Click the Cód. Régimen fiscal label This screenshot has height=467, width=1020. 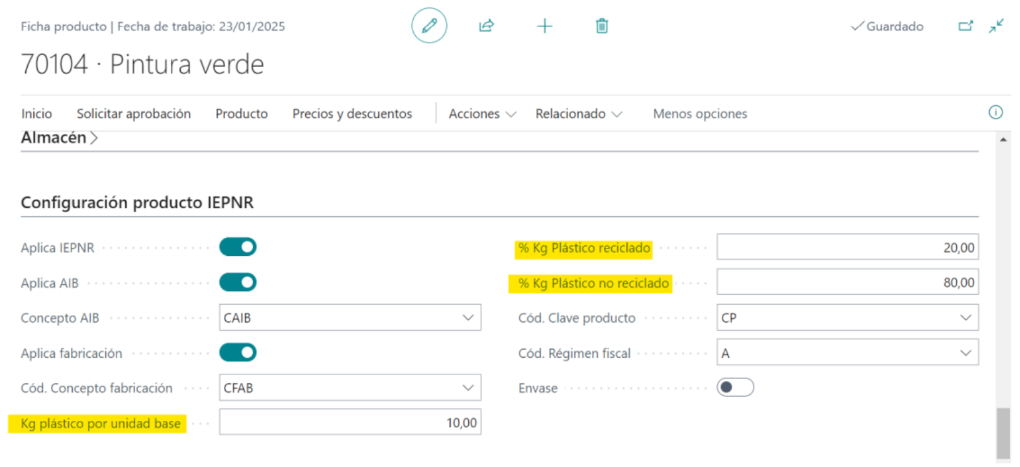[574, 353]
